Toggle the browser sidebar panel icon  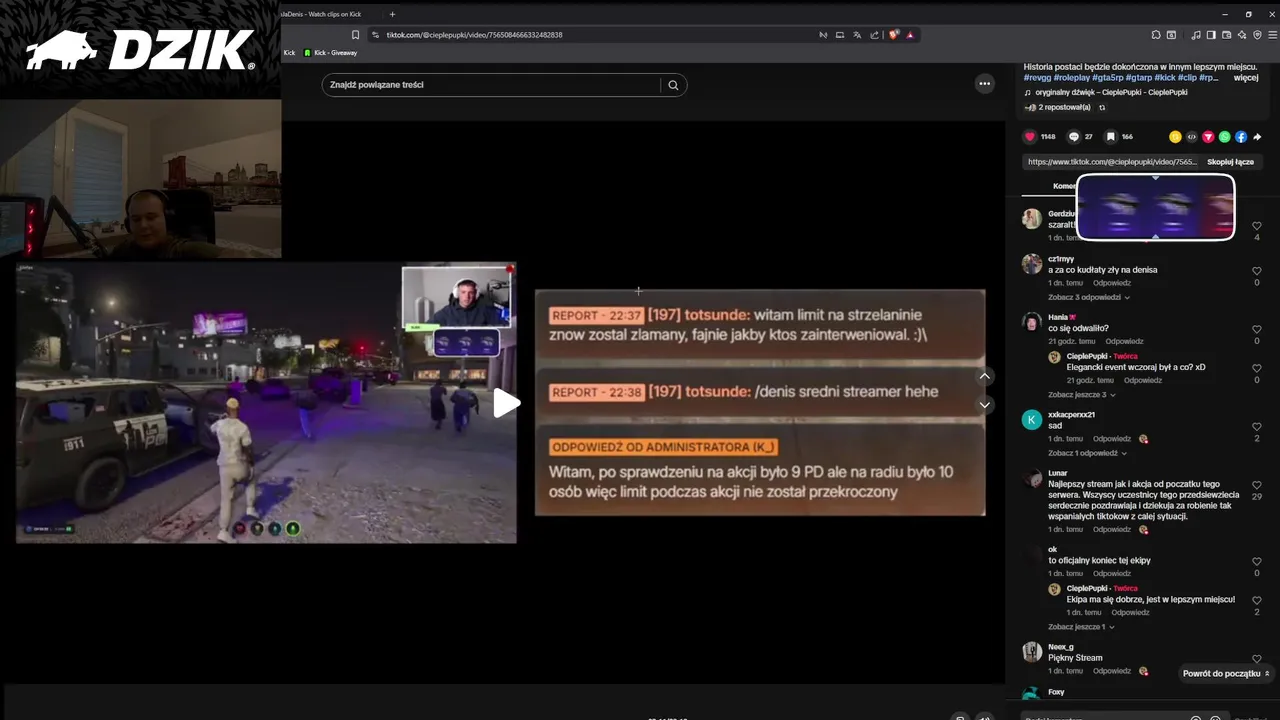tap(1211, 35)
